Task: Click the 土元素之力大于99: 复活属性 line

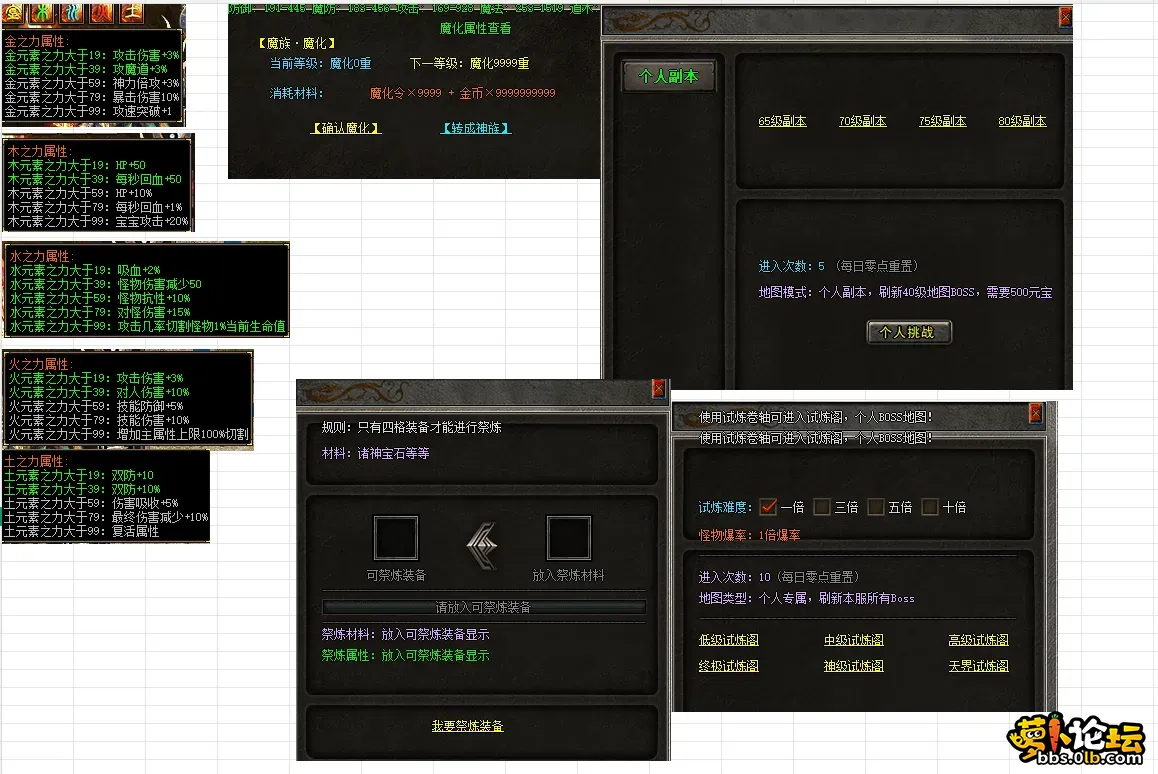Action: (81, 531)
